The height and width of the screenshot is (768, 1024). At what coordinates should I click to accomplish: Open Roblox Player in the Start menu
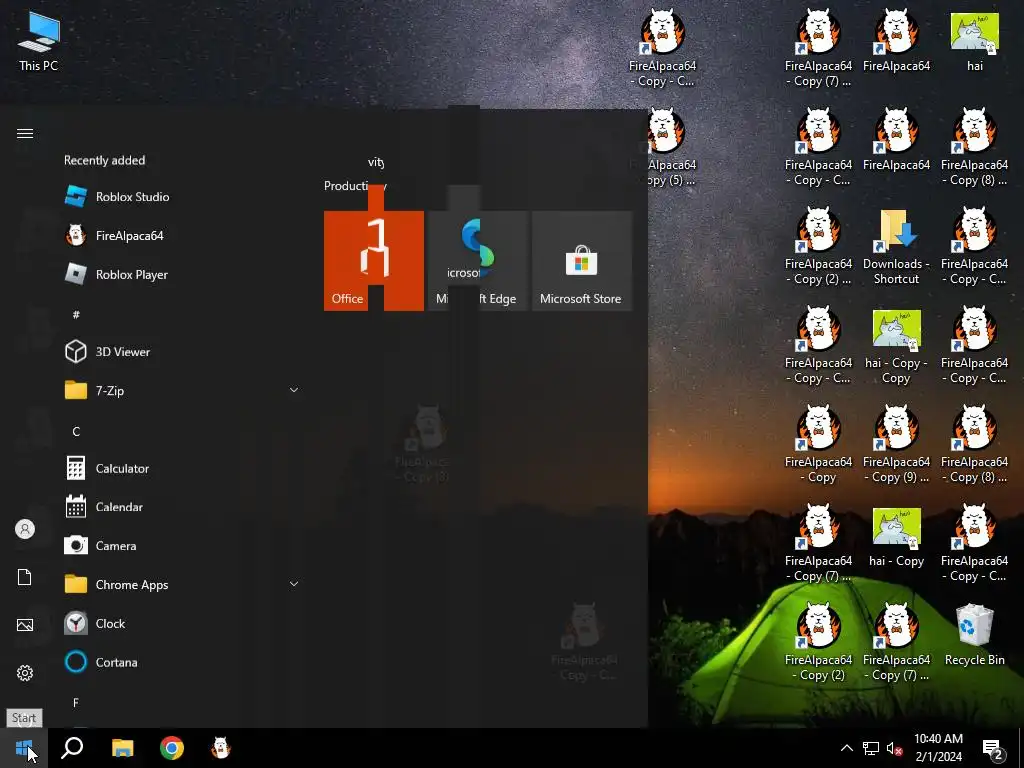coord(182,274)
